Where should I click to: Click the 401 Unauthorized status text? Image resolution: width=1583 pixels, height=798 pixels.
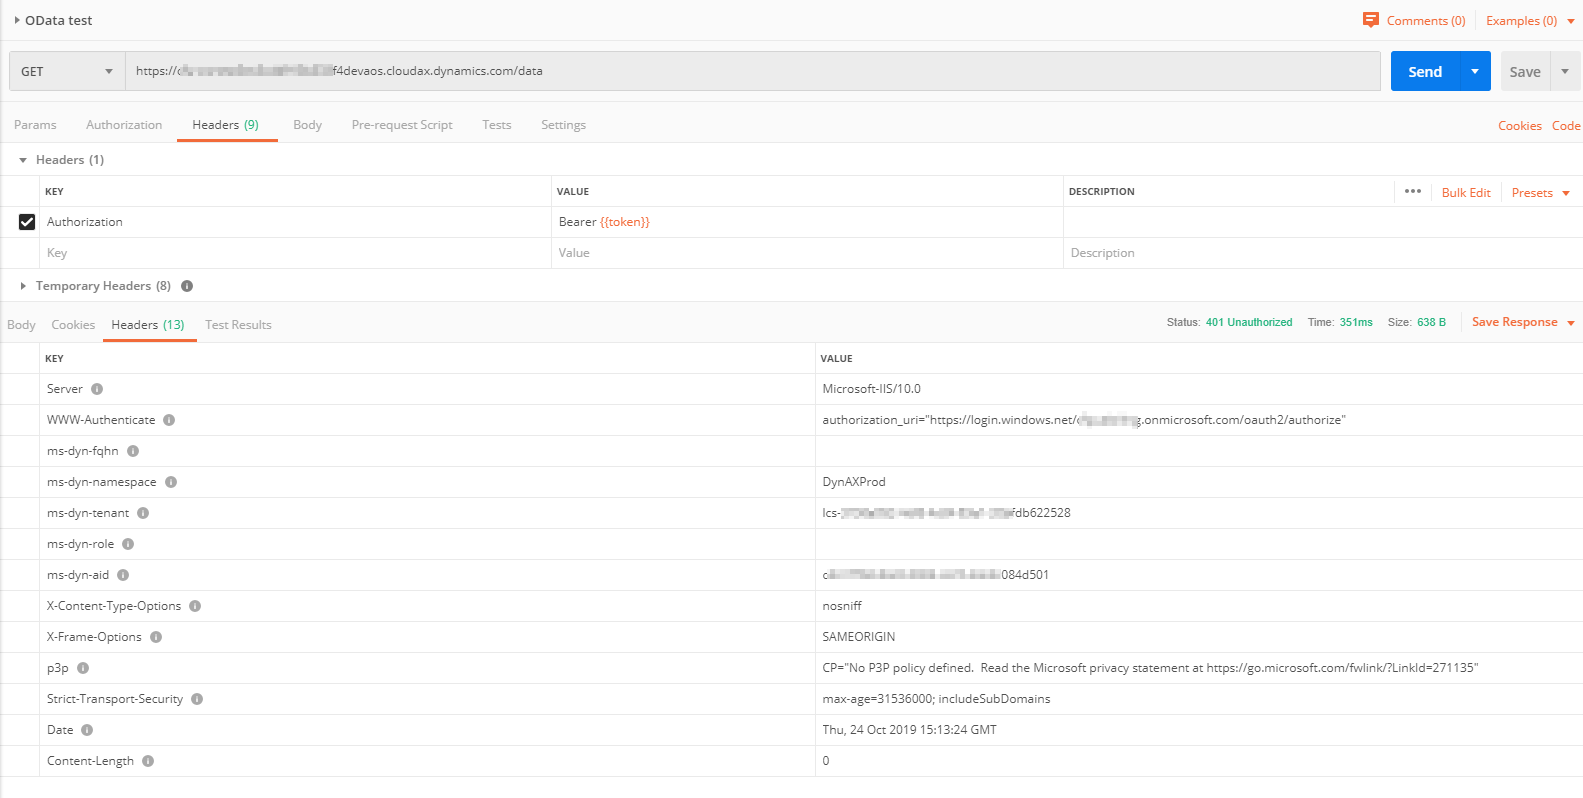[1249, 322]
